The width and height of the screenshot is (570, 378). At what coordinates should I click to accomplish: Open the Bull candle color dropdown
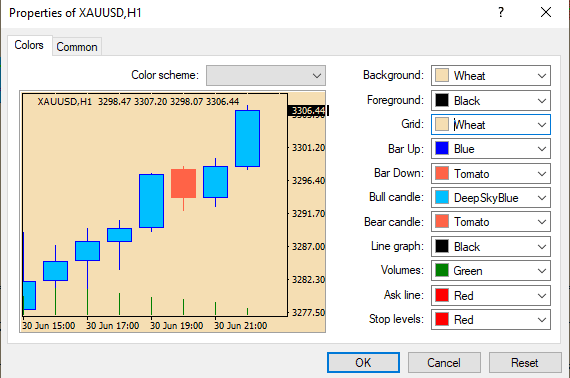pos(491,197)
